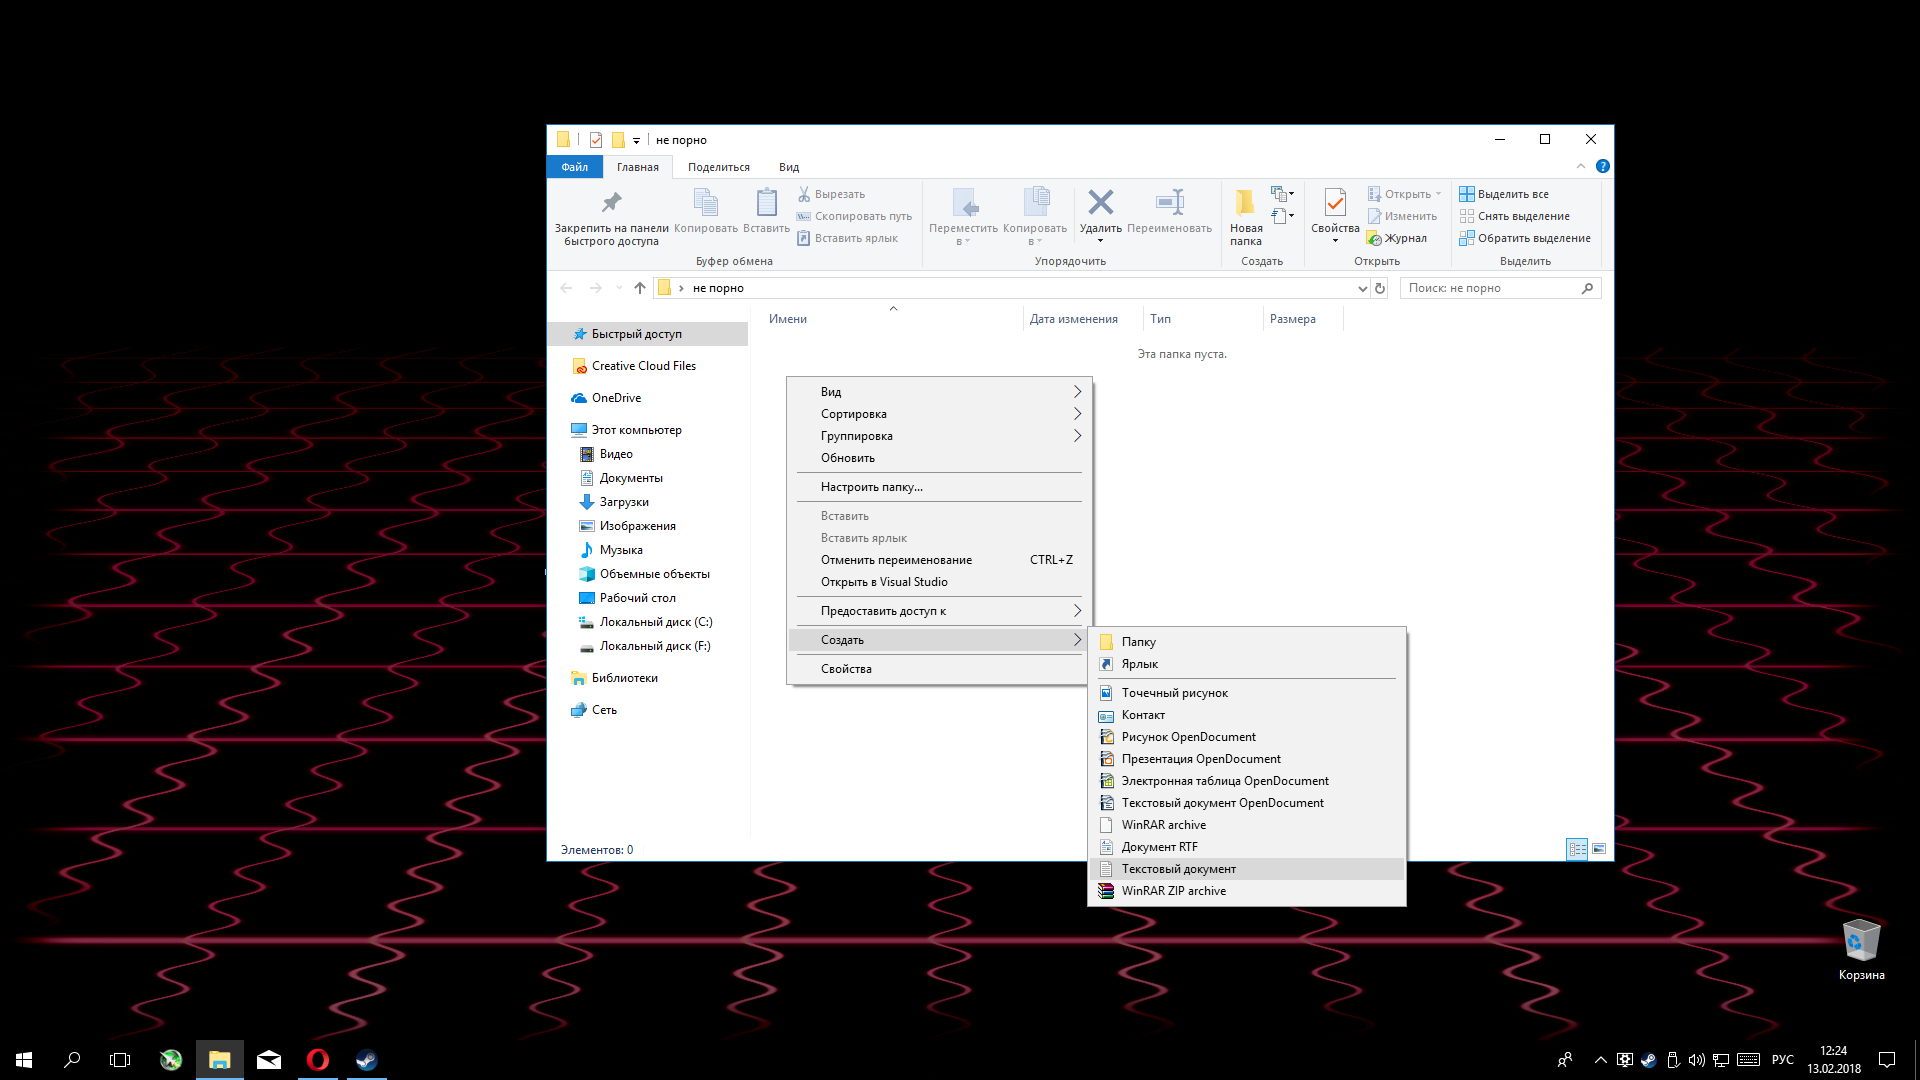
Task: Click the Rename (Переименовать) icon
Action: tap(1169, 203)
